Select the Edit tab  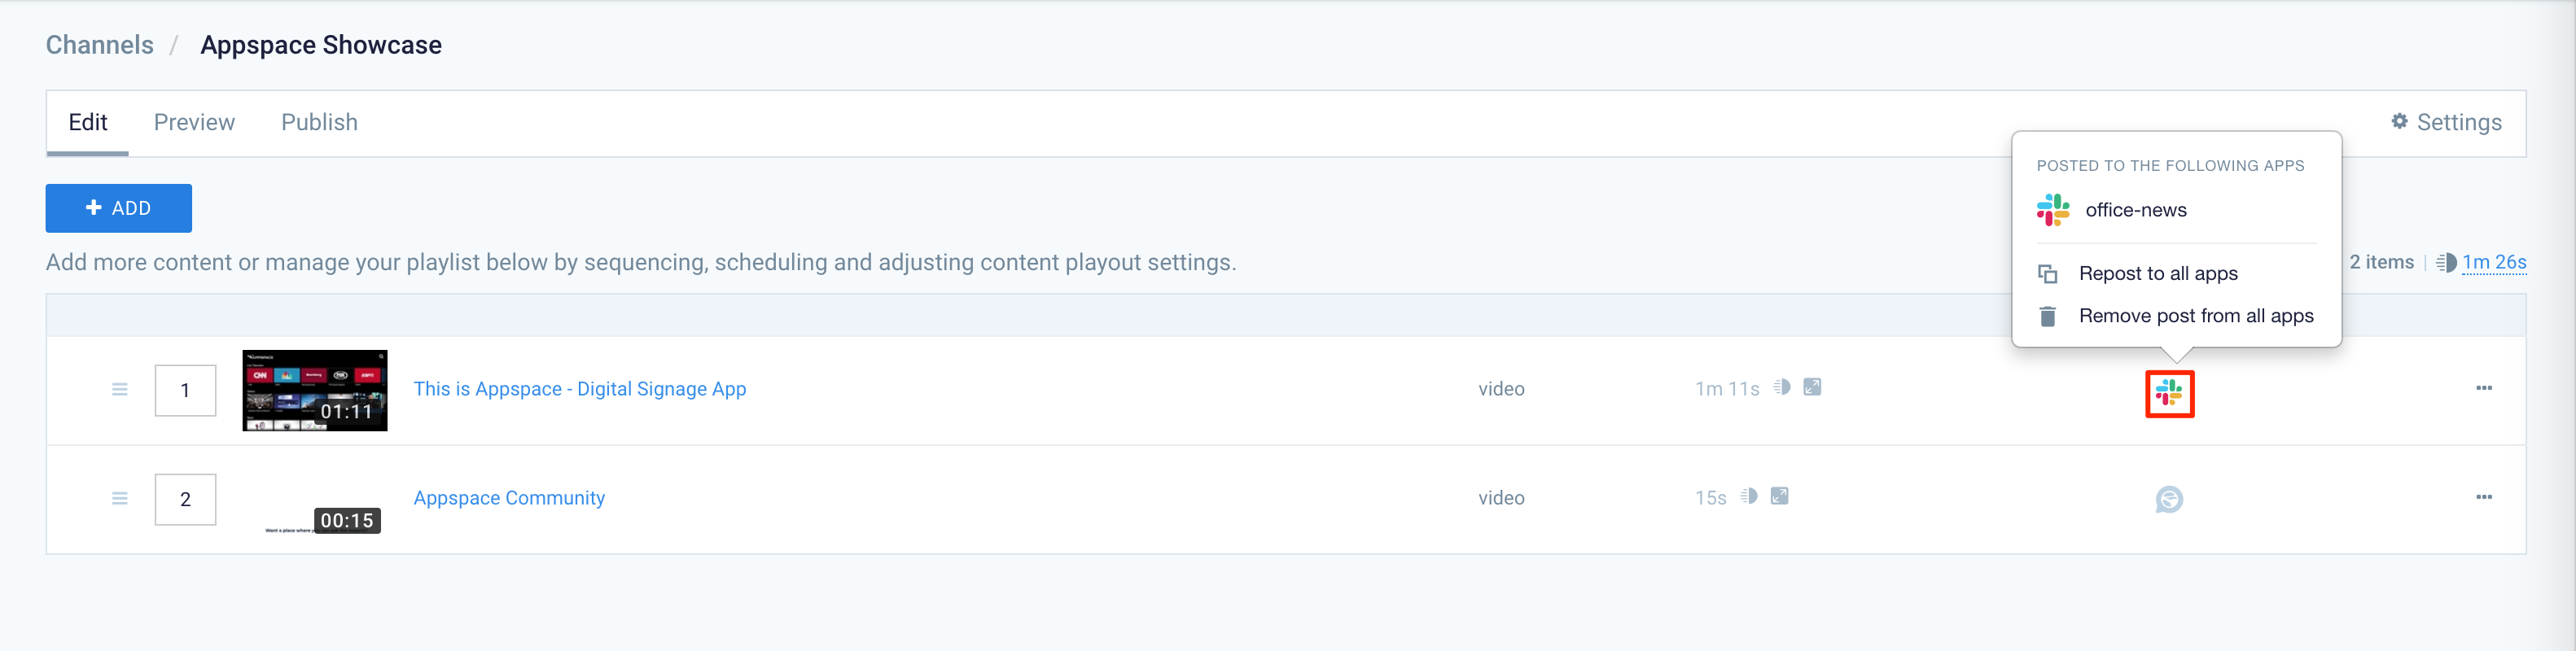coord(87,122)
